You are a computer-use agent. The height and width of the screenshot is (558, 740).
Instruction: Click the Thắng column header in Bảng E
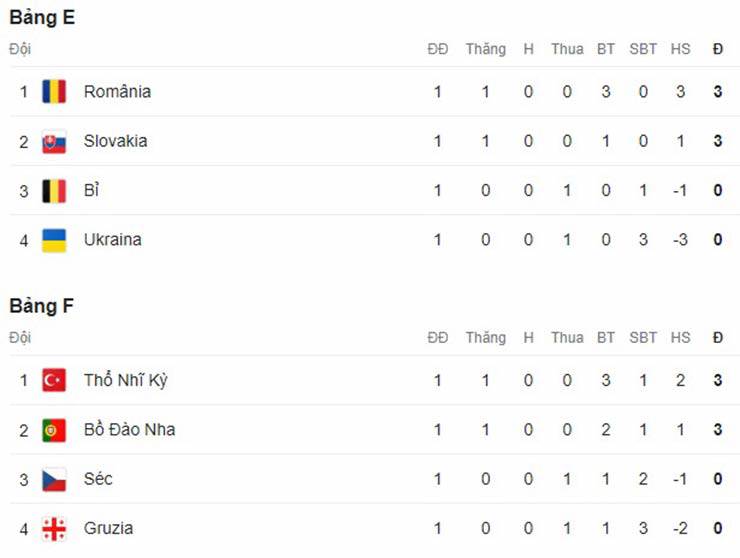(x=485, y=49)
